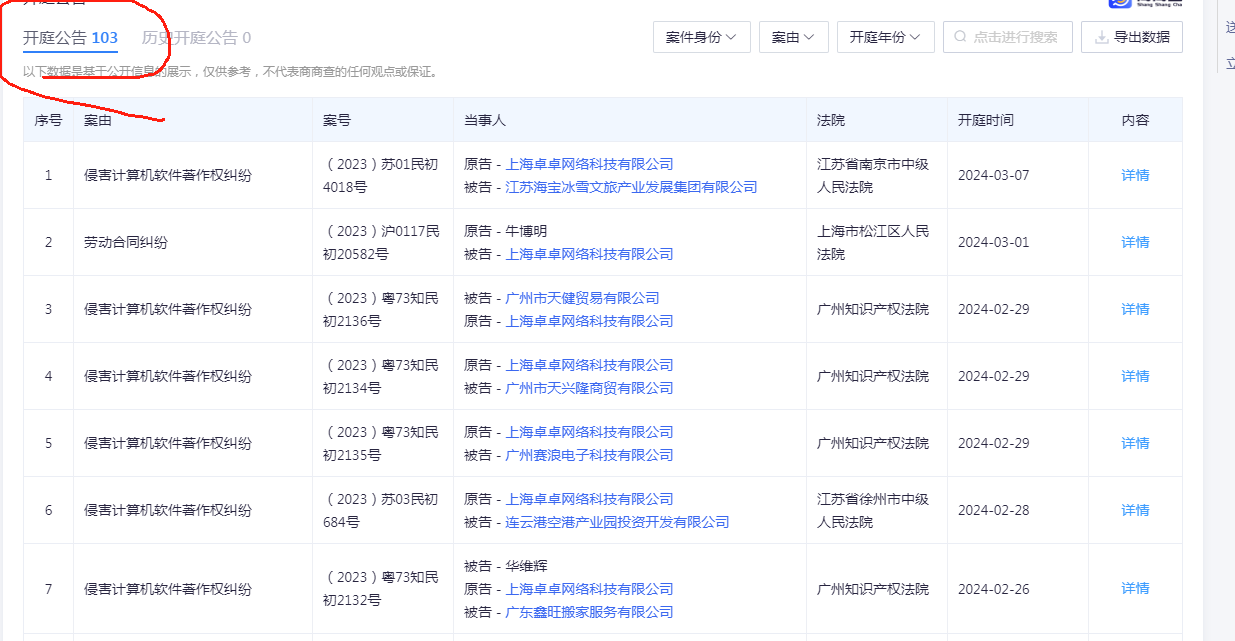The width and height of the screenshot is (1235, 641).
Task: View 详情 for case 粤73知民初2135号
Action: [x=1135, y=443]
